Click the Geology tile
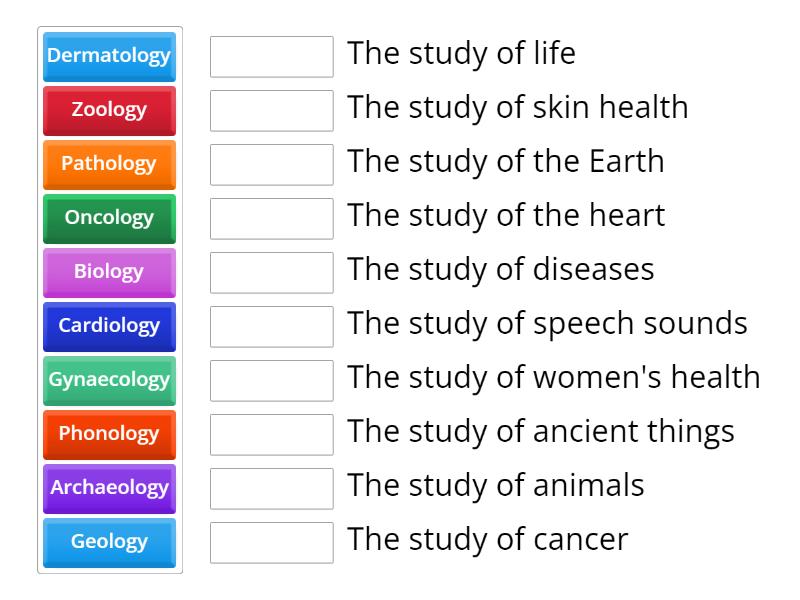 [x=109, y=542]
